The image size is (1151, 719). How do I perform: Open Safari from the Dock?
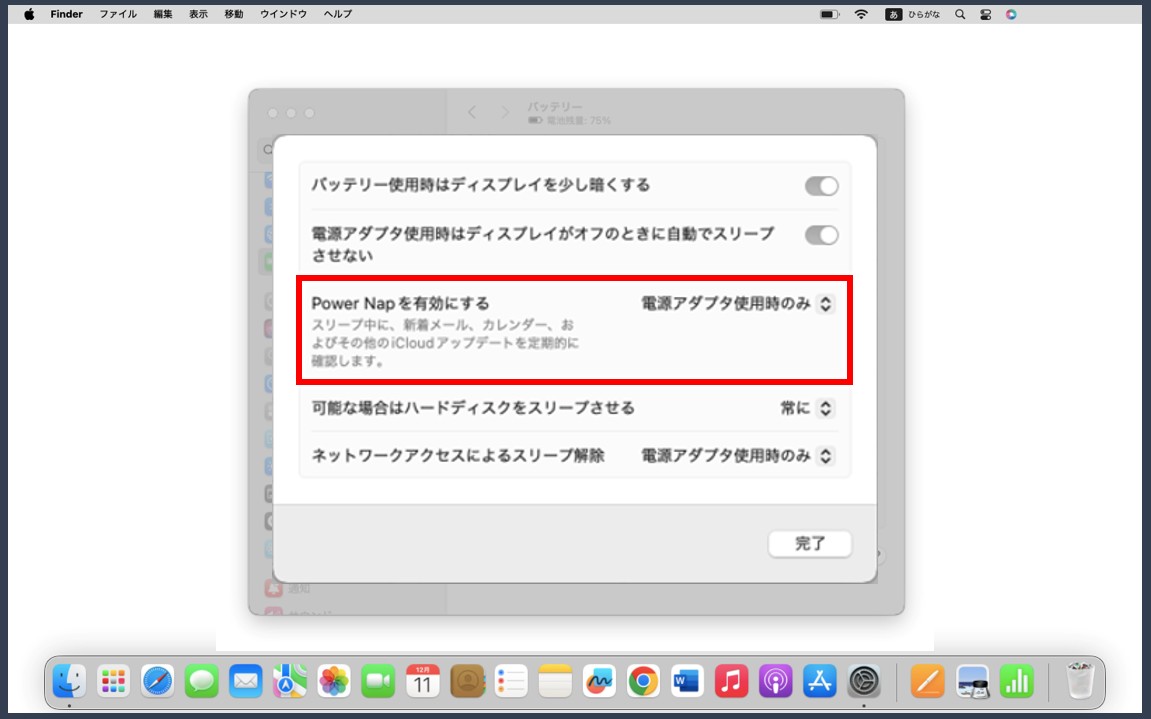coord(158,682)
